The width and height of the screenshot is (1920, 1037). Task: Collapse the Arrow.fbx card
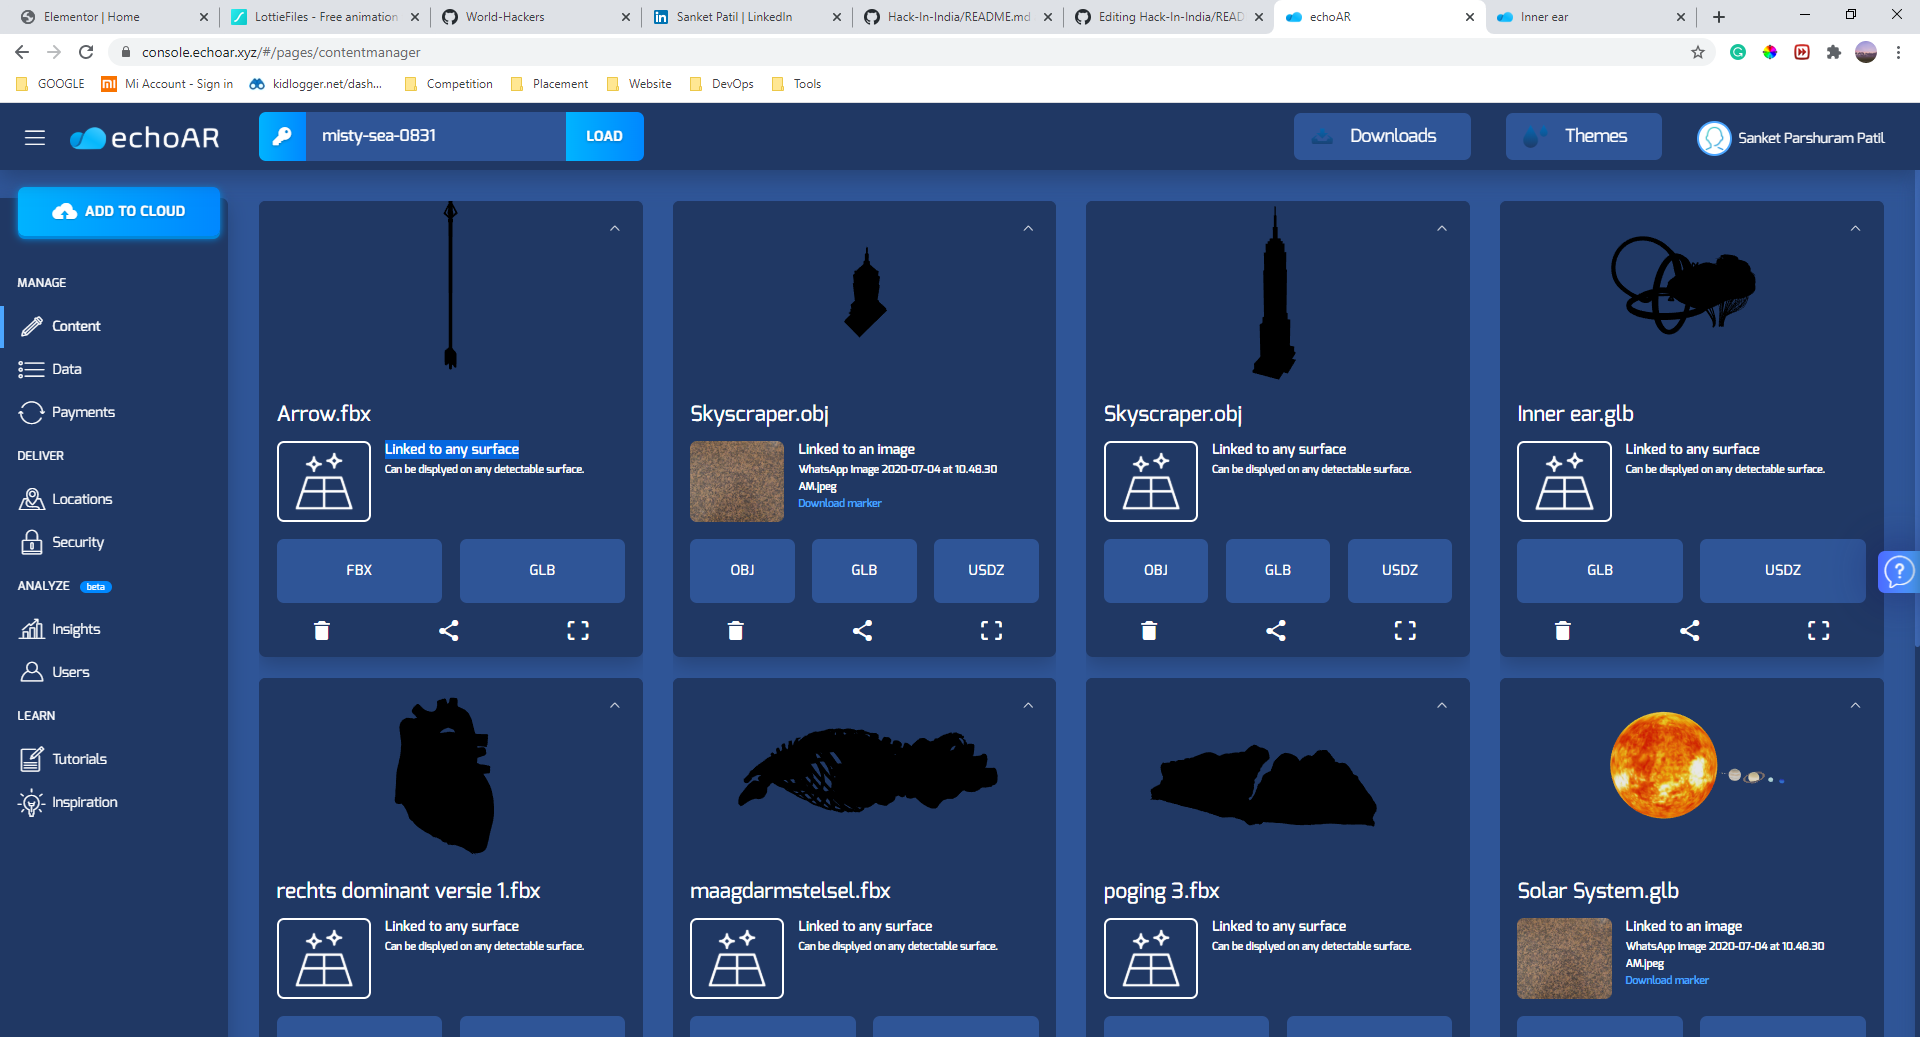pyautogui.click(x=615, y=228)
